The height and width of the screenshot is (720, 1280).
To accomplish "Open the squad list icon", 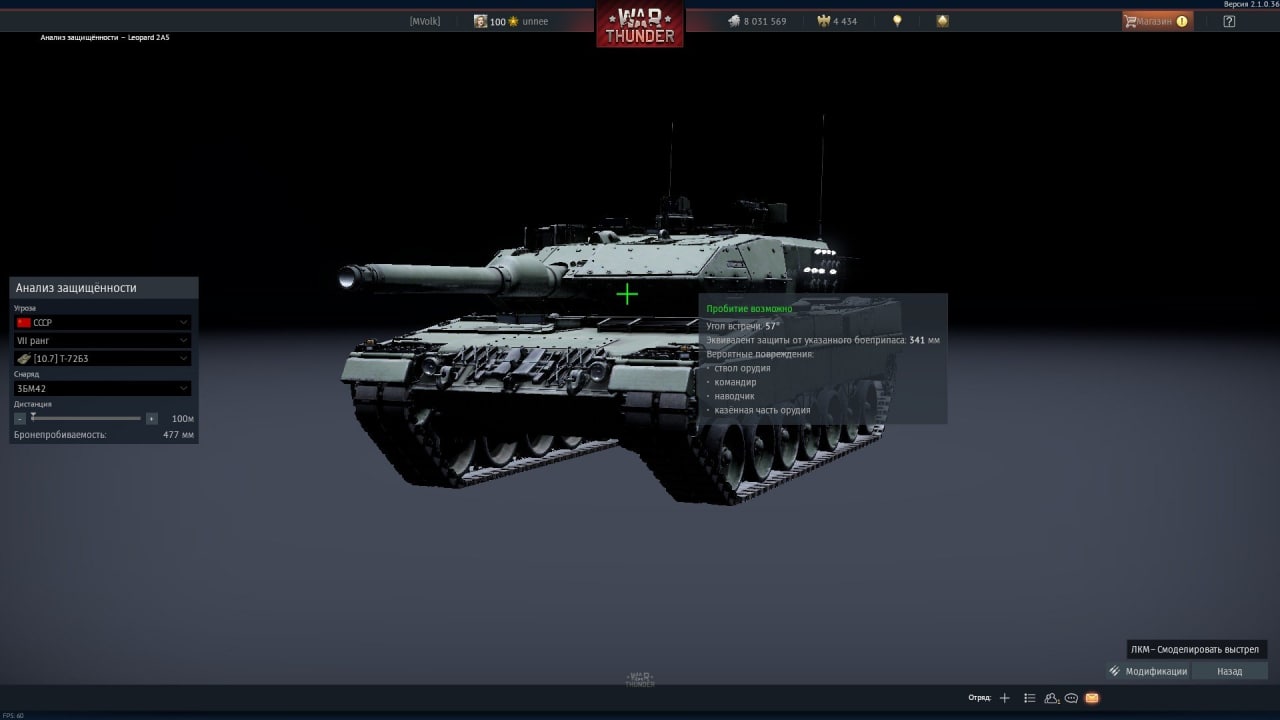I will click(x=1029, y=698).
